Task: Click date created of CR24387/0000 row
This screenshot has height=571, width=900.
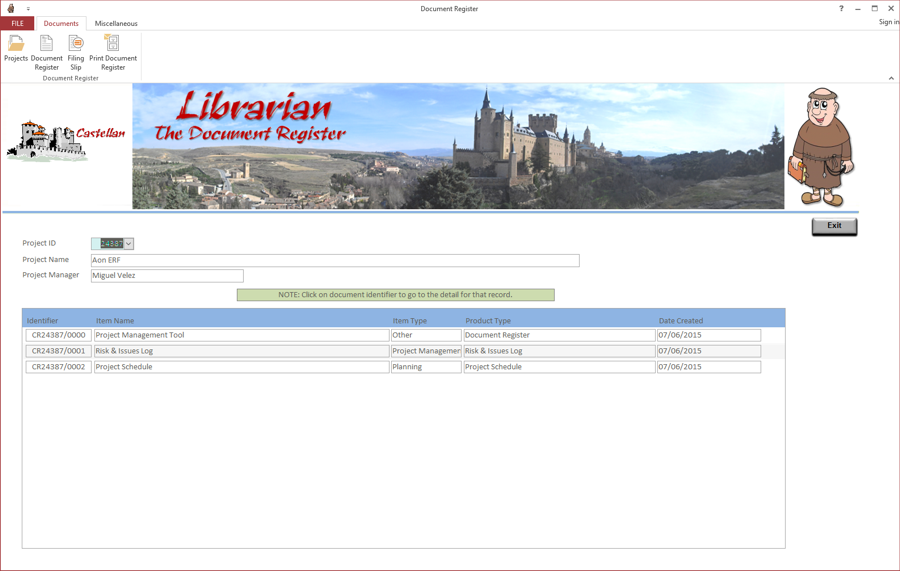Action: pos(709,335)
